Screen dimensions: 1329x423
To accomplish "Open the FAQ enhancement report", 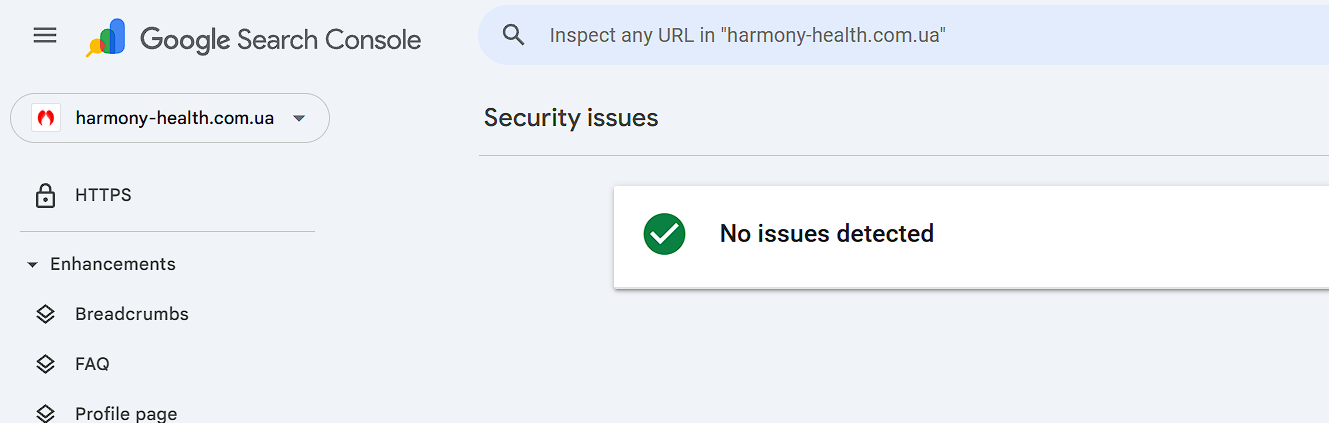I will (x=92, y=364).
